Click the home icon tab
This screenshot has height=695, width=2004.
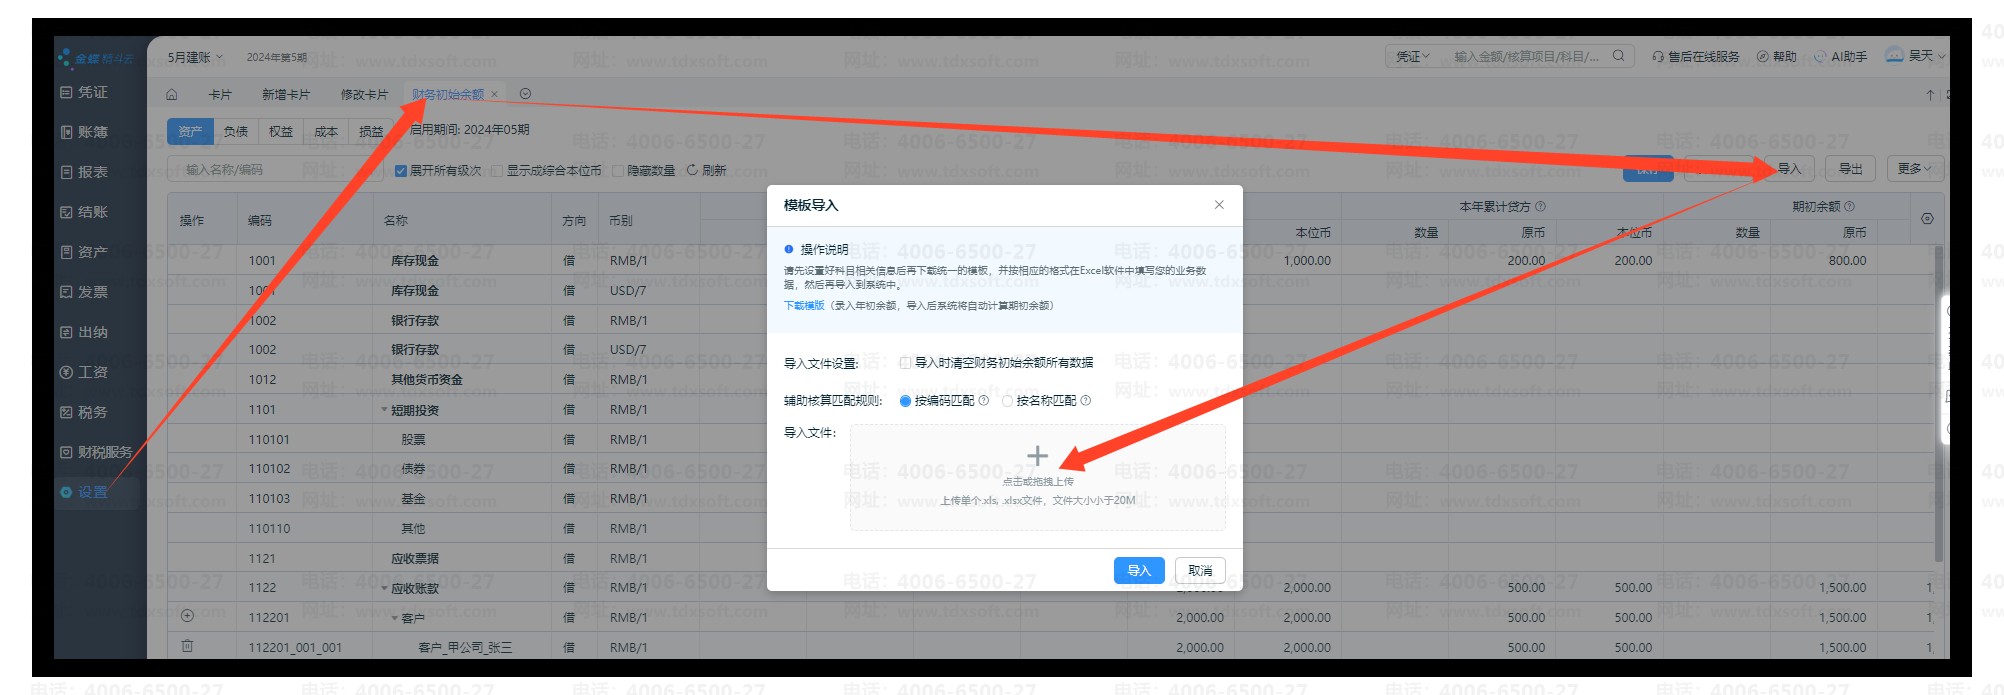point(172,95)
